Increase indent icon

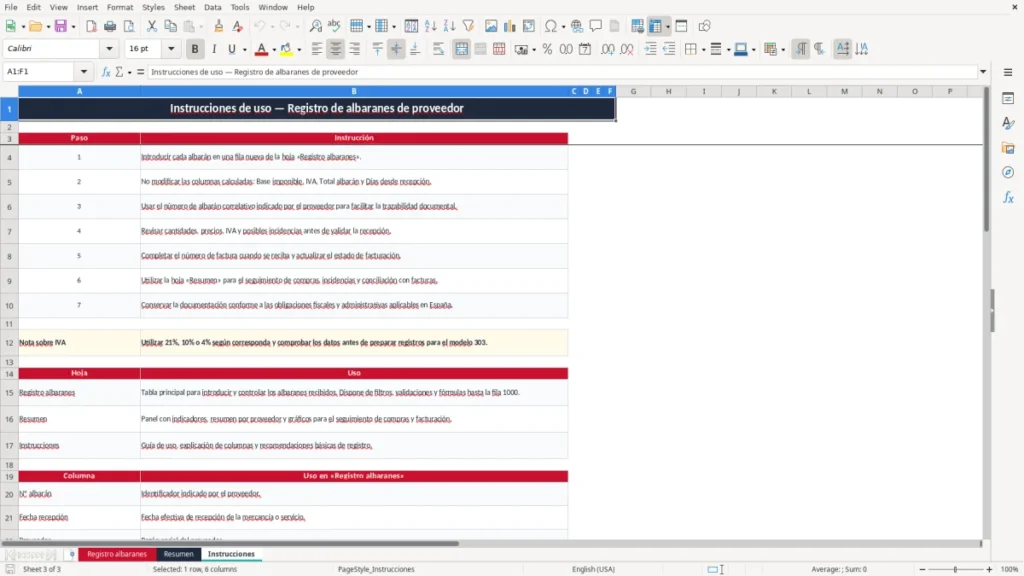650,49
